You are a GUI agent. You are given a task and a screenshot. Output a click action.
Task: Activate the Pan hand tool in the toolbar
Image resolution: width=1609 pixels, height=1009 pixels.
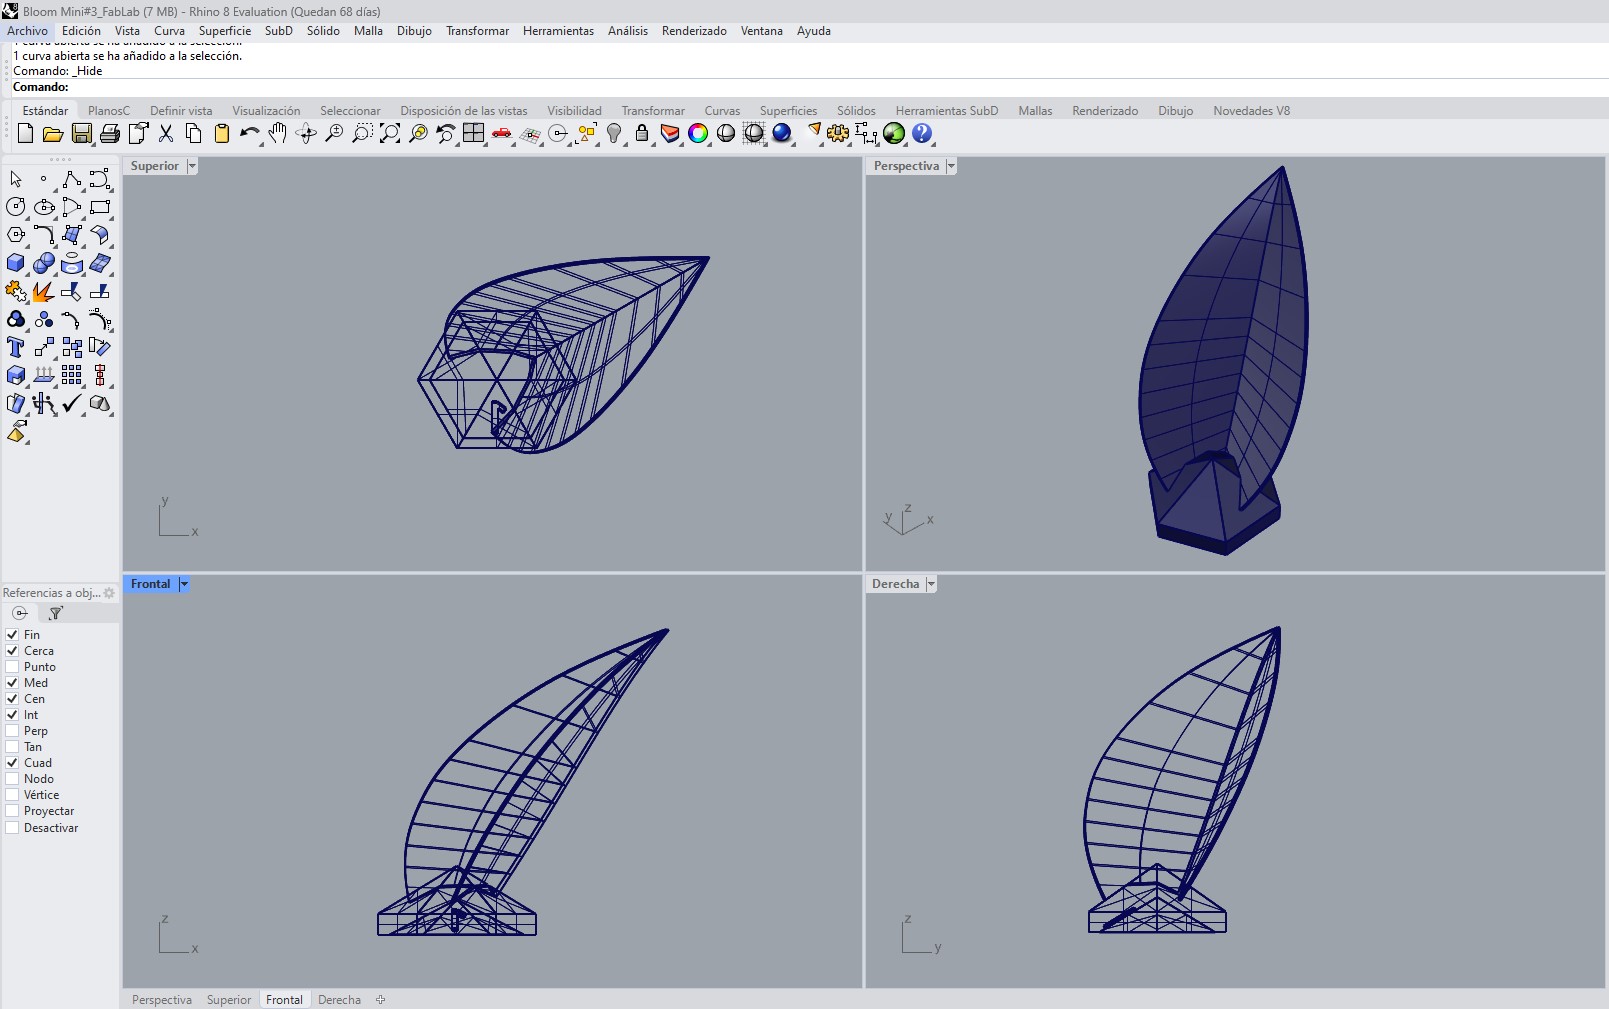pyautogui.click(x=277, y=134)
